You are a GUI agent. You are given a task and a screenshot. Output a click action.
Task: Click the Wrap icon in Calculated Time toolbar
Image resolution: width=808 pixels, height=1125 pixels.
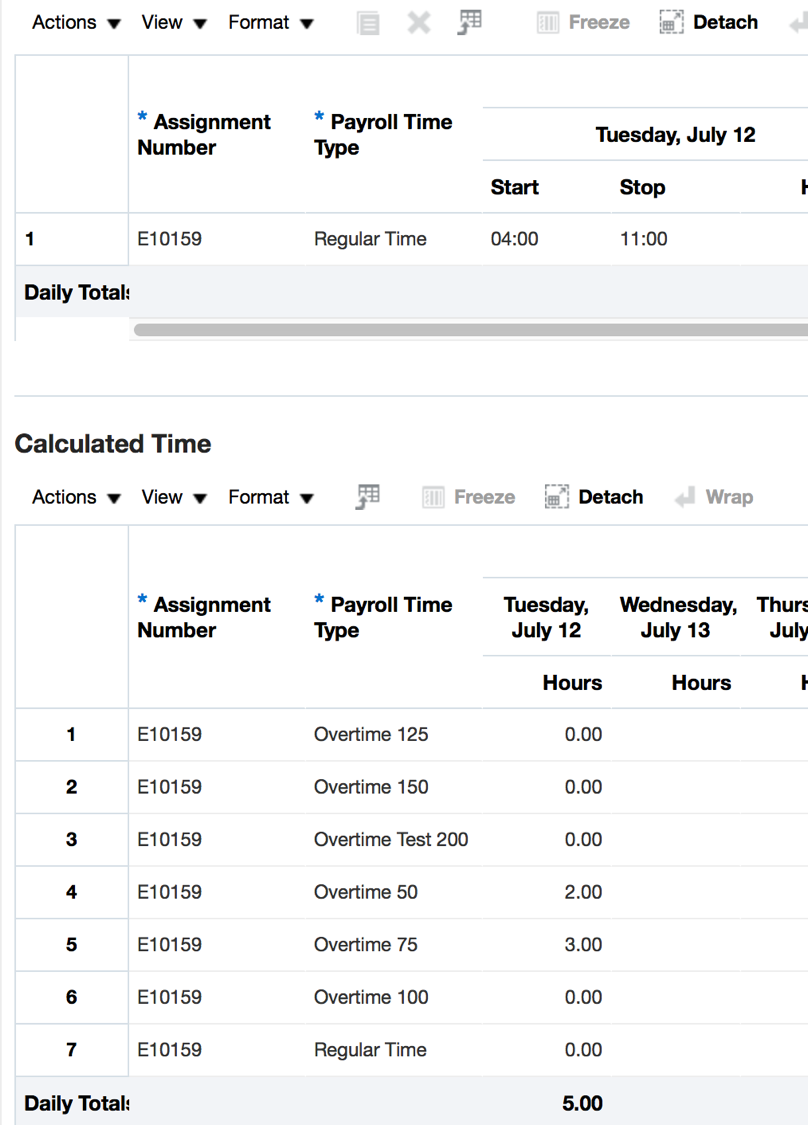click(714, 496)
